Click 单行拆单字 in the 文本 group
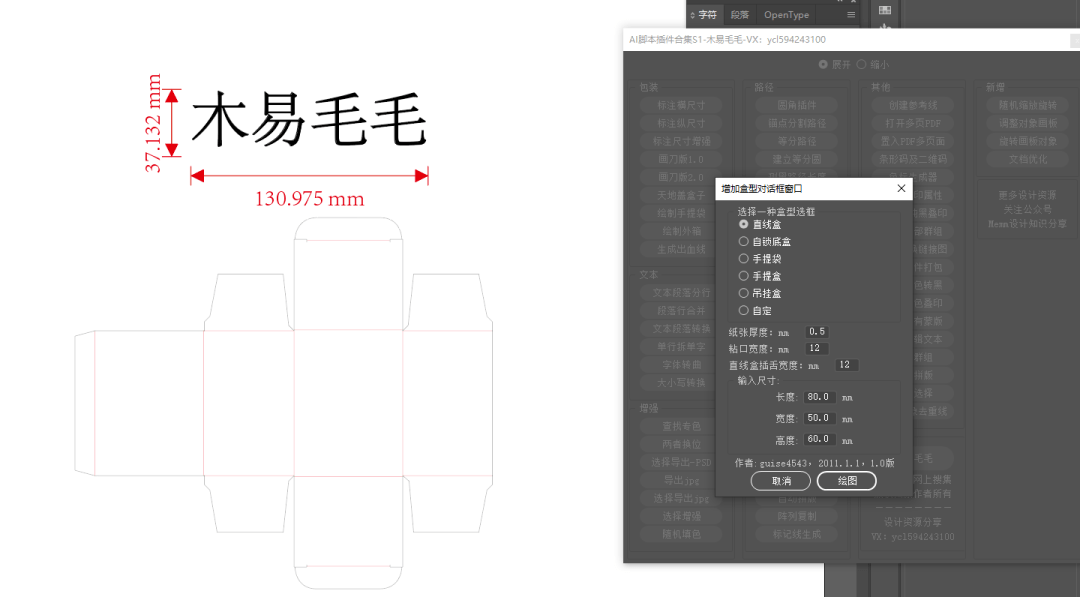This screenshot has height=597, width=1080. [681, 347]
